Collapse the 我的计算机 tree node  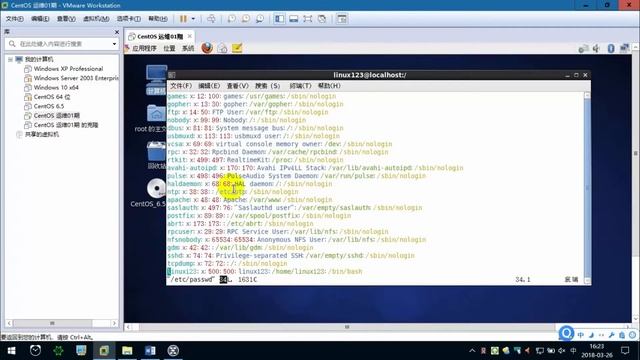point(10,60)
